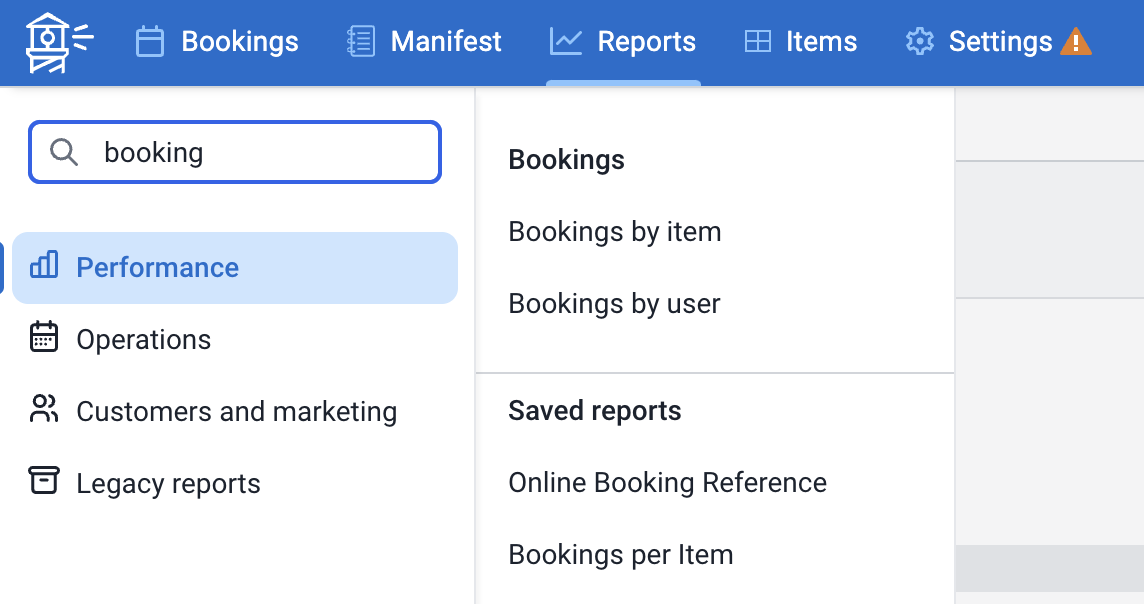
Task: Select the Customers and marketing category
Action: (x=236, y=411)
